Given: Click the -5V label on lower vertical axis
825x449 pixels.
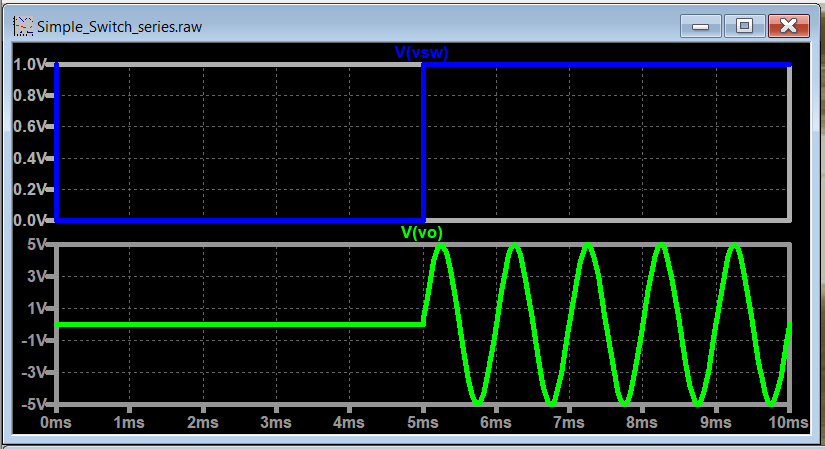Looking at the screenshot, I should click(x=34, y=404).
